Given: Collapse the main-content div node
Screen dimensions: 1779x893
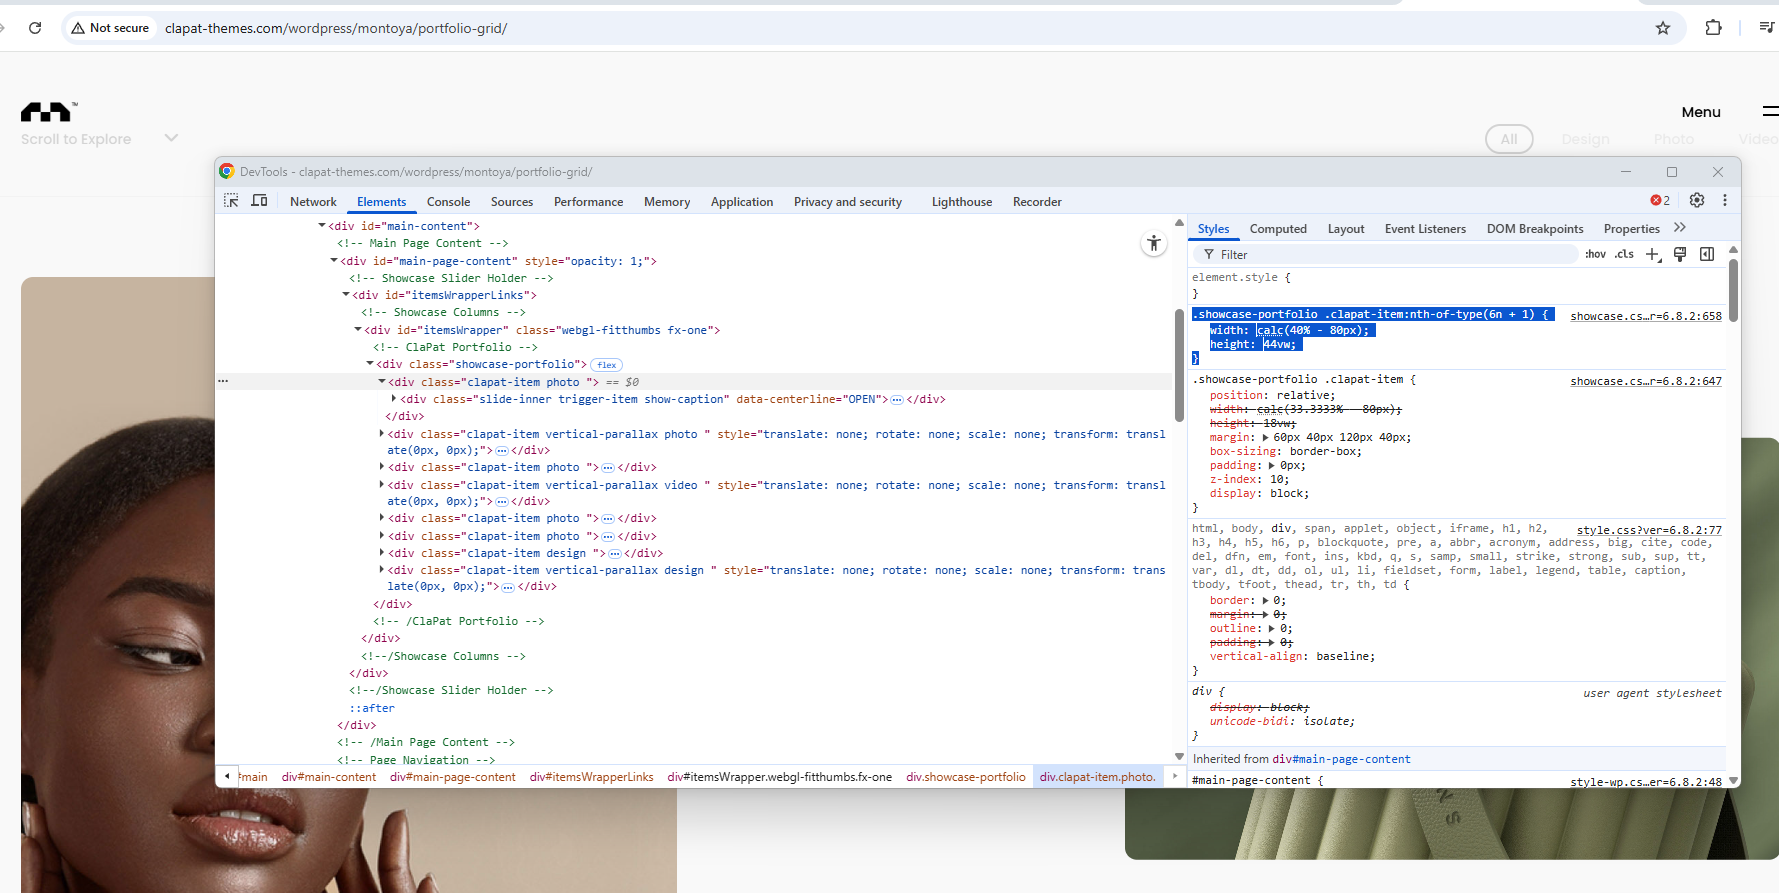Looking at the screenshot, I should pyautogui.click(x=322, y=226).
